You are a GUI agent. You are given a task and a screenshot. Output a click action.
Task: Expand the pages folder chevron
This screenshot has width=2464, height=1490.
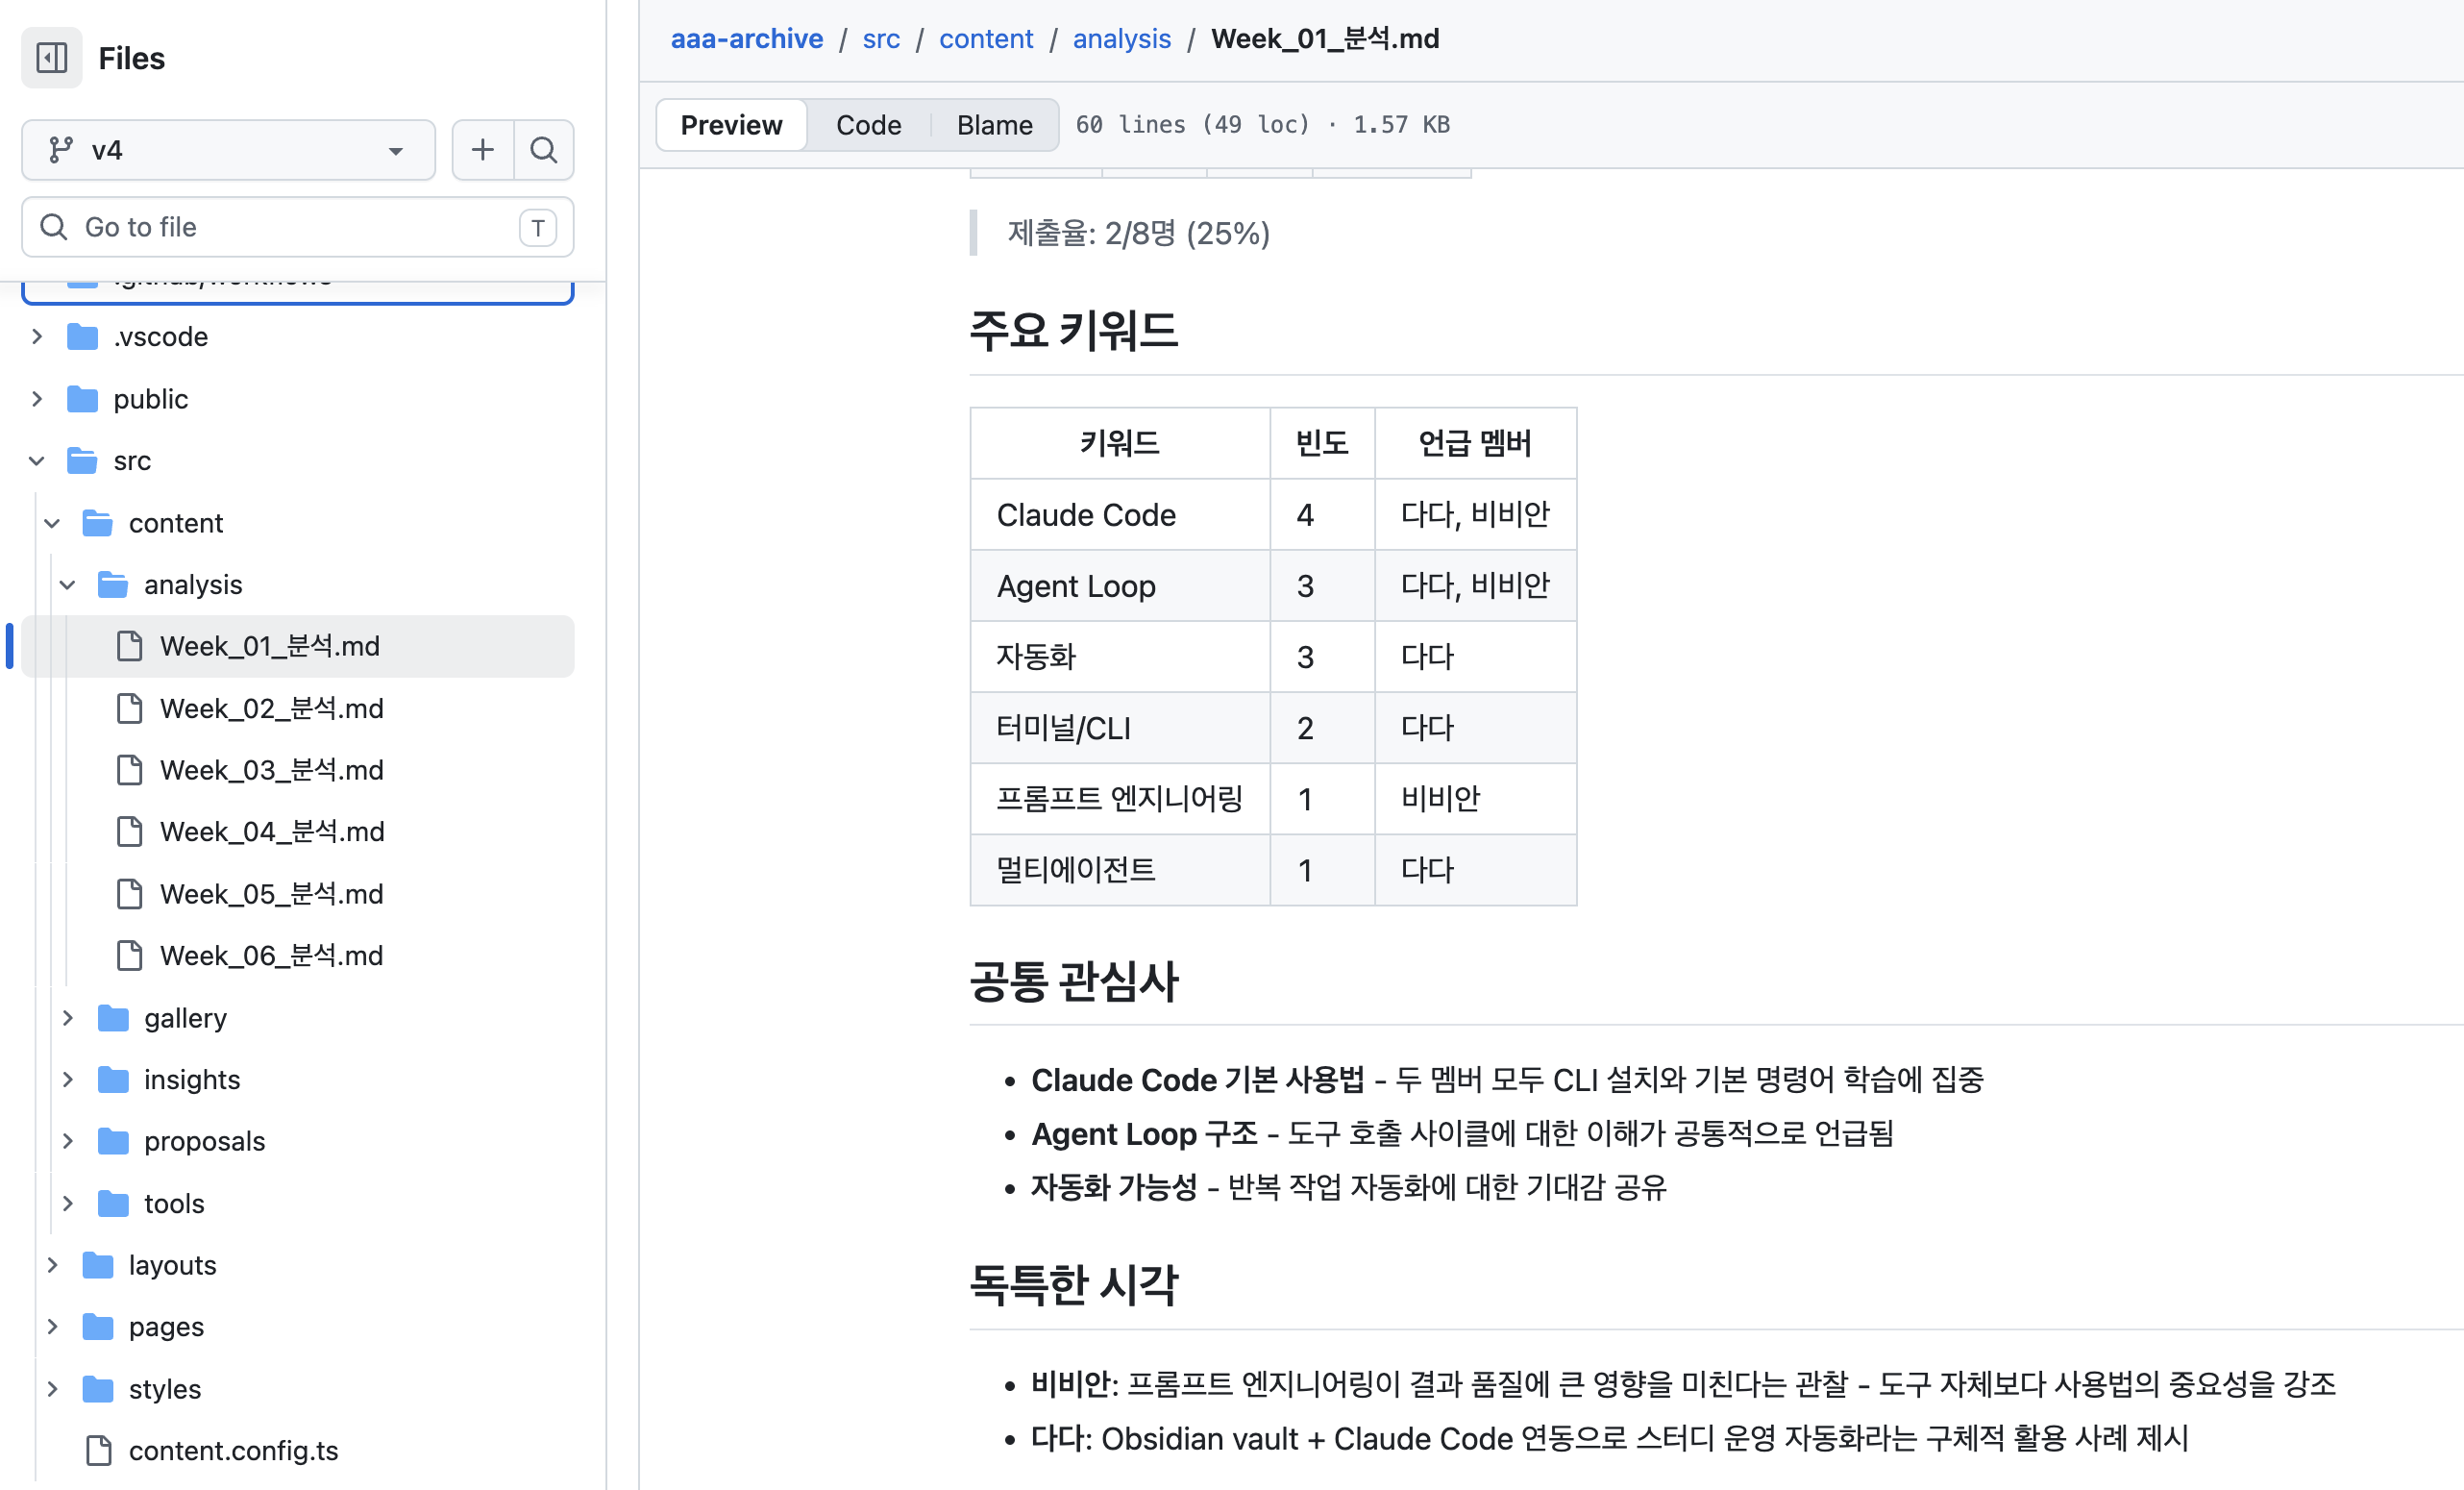point(52,1327)
